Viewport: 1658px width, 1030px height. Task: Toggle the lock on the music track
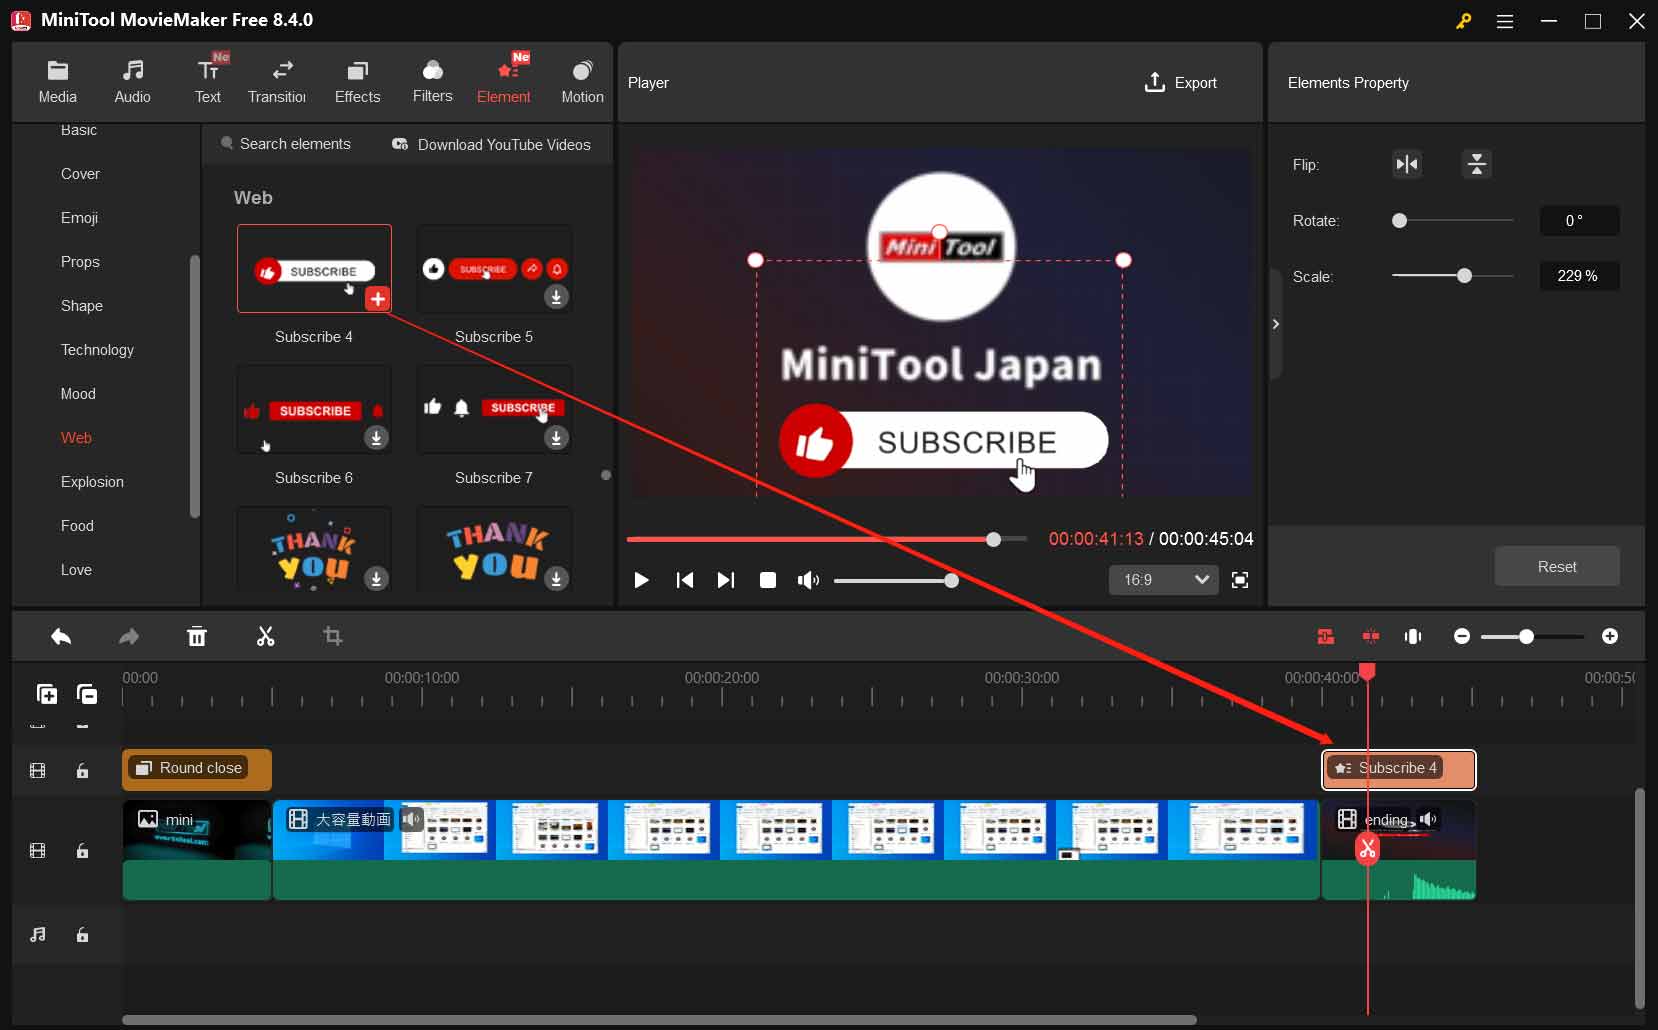click(81, 936)
